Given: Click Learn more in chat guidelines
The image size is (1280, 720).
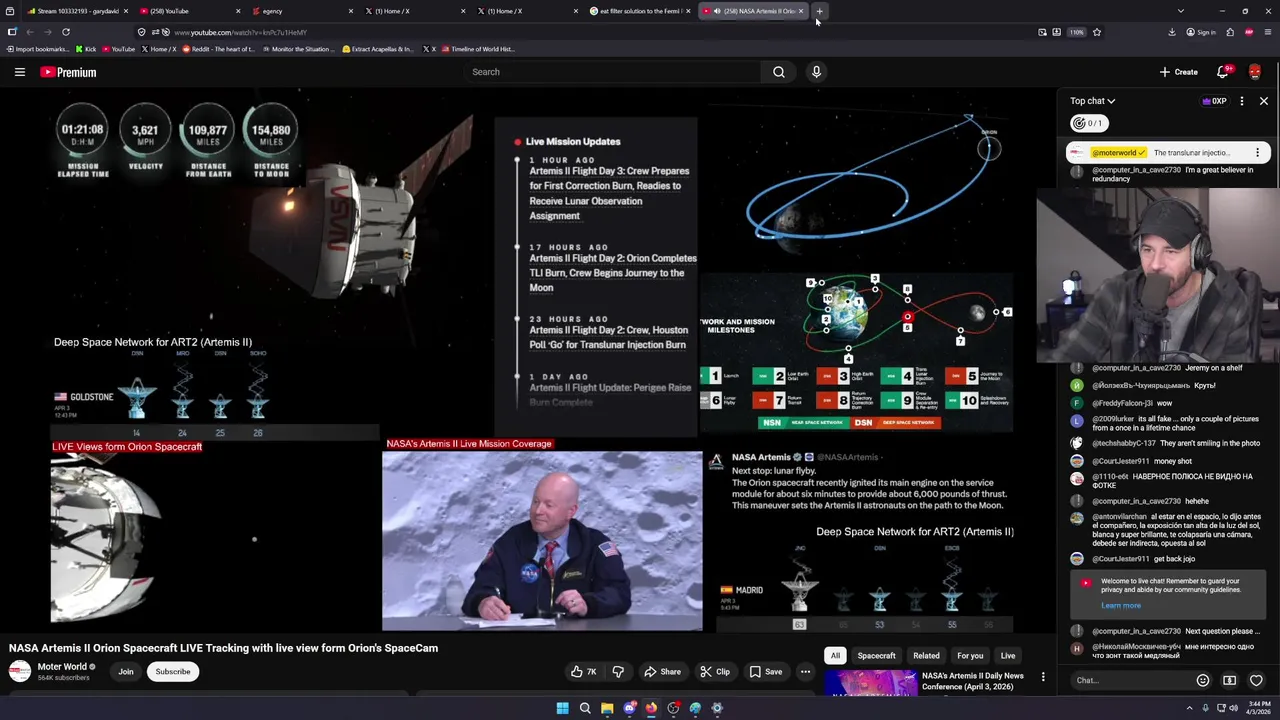Looking at the screenshot, I should tap(1121, 605).
